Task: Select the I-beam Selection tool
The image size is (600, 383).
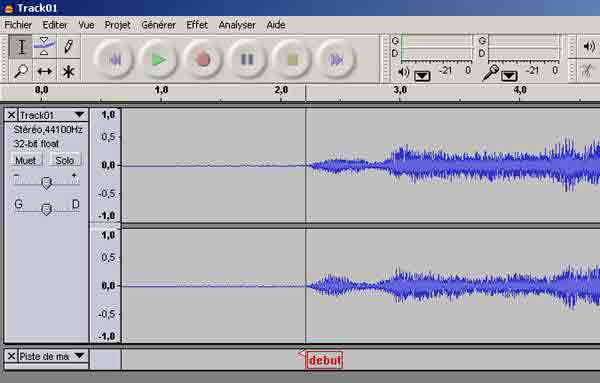Action: click(x=21, y=47)
